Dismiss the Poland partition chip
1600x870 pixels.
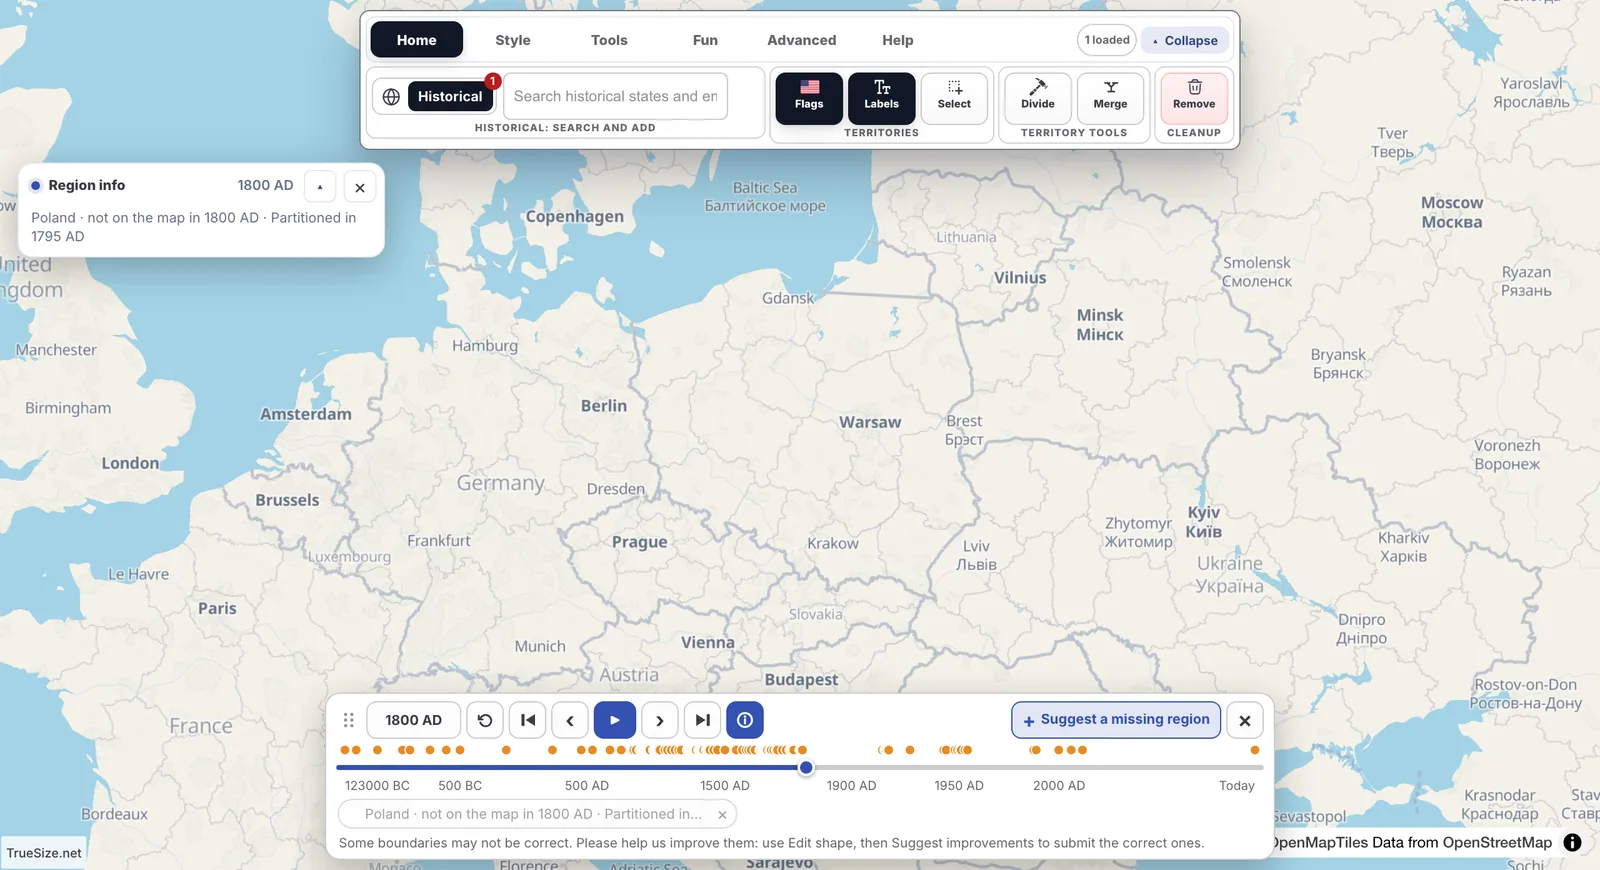click(722, 815)
